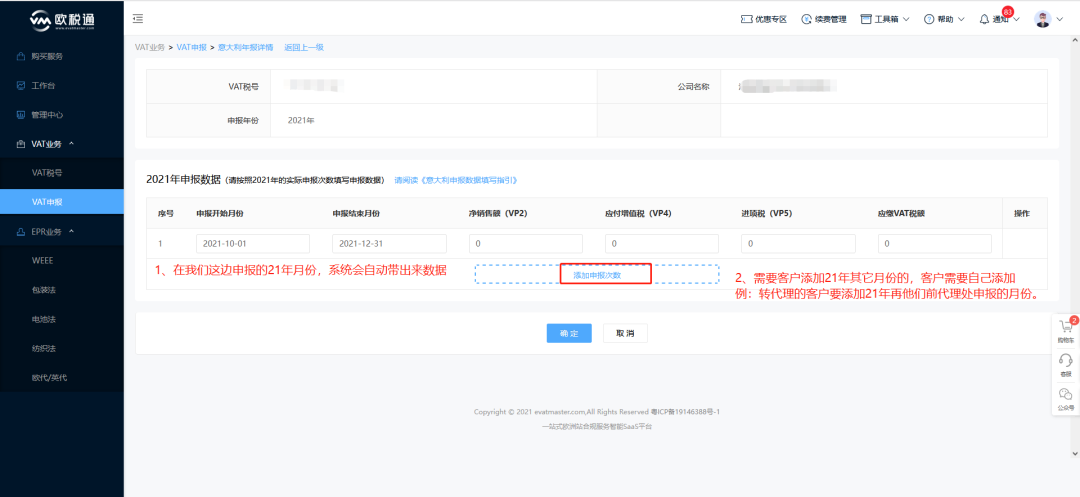1080x497 pixels.
Task: Click the 申报开始月份 field 2021-10-01
Action: [x=253, y=244]
